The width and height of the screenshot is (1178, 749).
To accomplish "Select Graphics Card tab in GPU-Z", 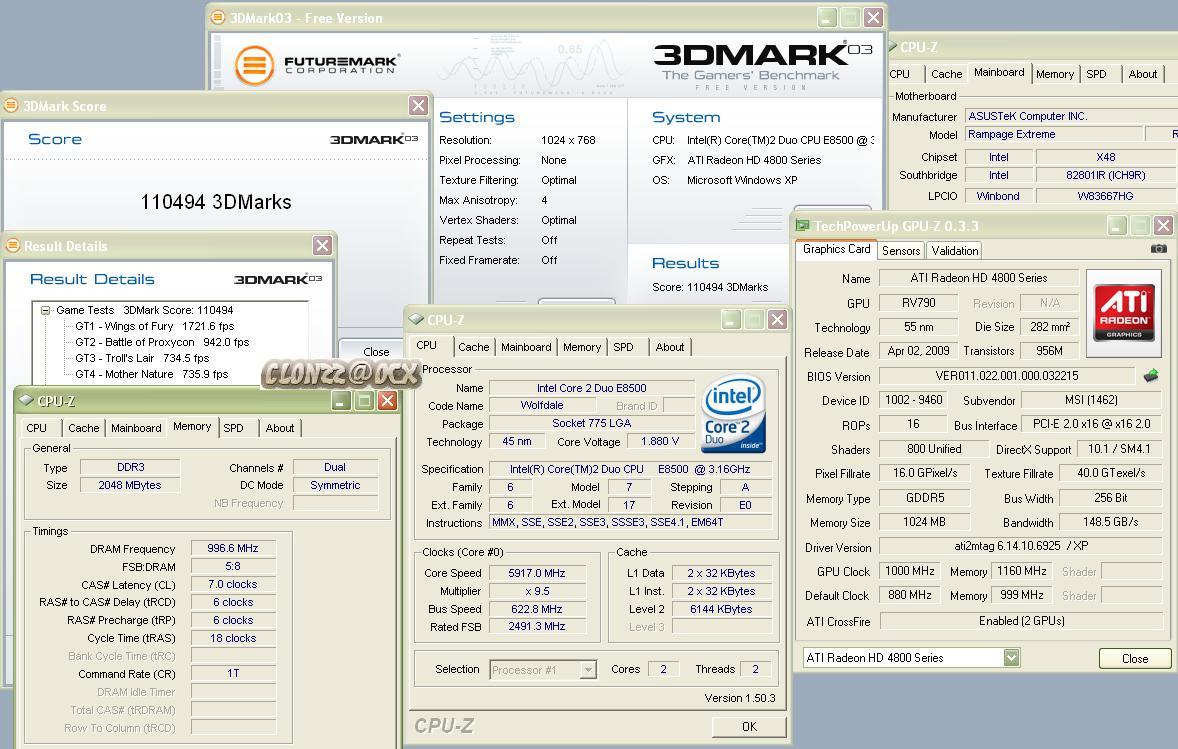I will click(836, 249).
